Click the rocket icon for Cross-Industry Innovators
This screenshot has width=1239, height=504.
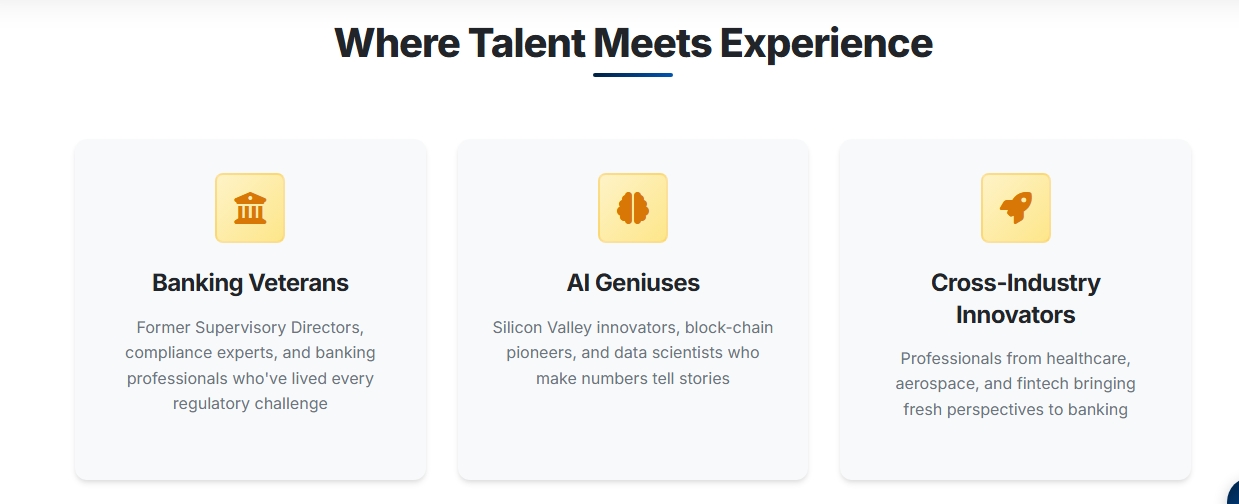tap(1015, 208)
